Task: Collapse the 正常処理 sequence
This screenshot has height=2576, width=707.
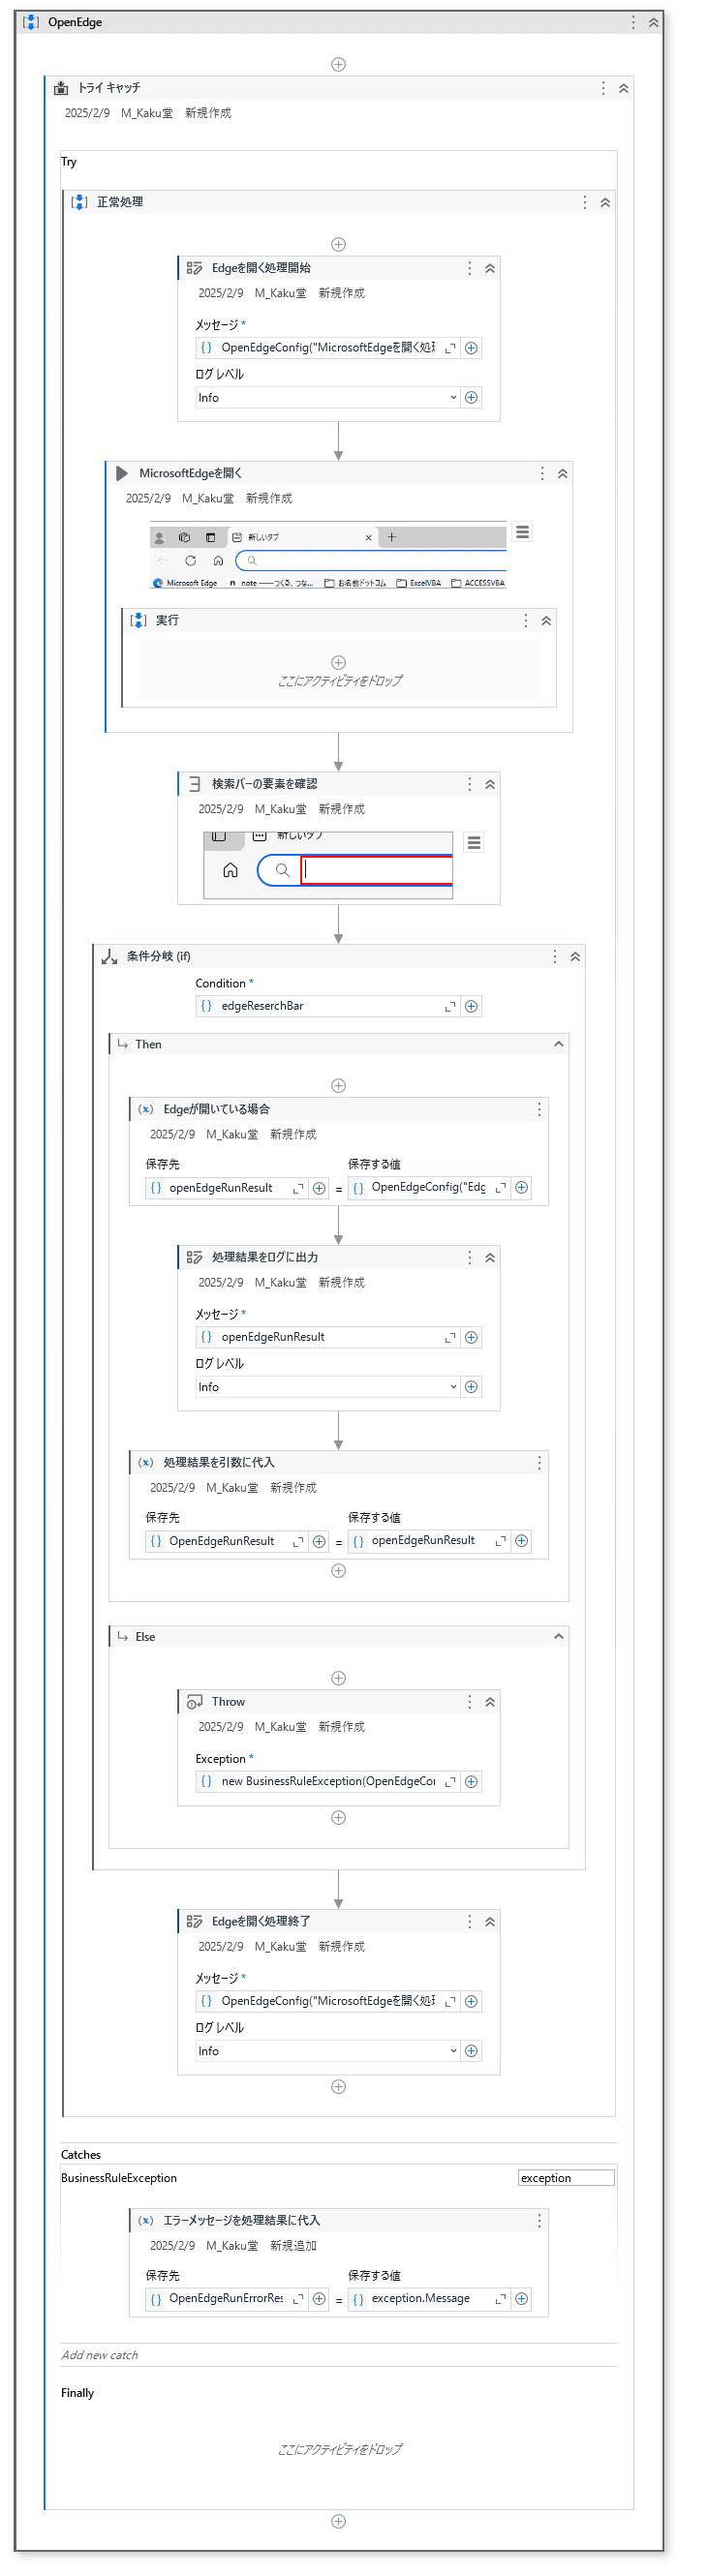Action: [x=605, y=202]
